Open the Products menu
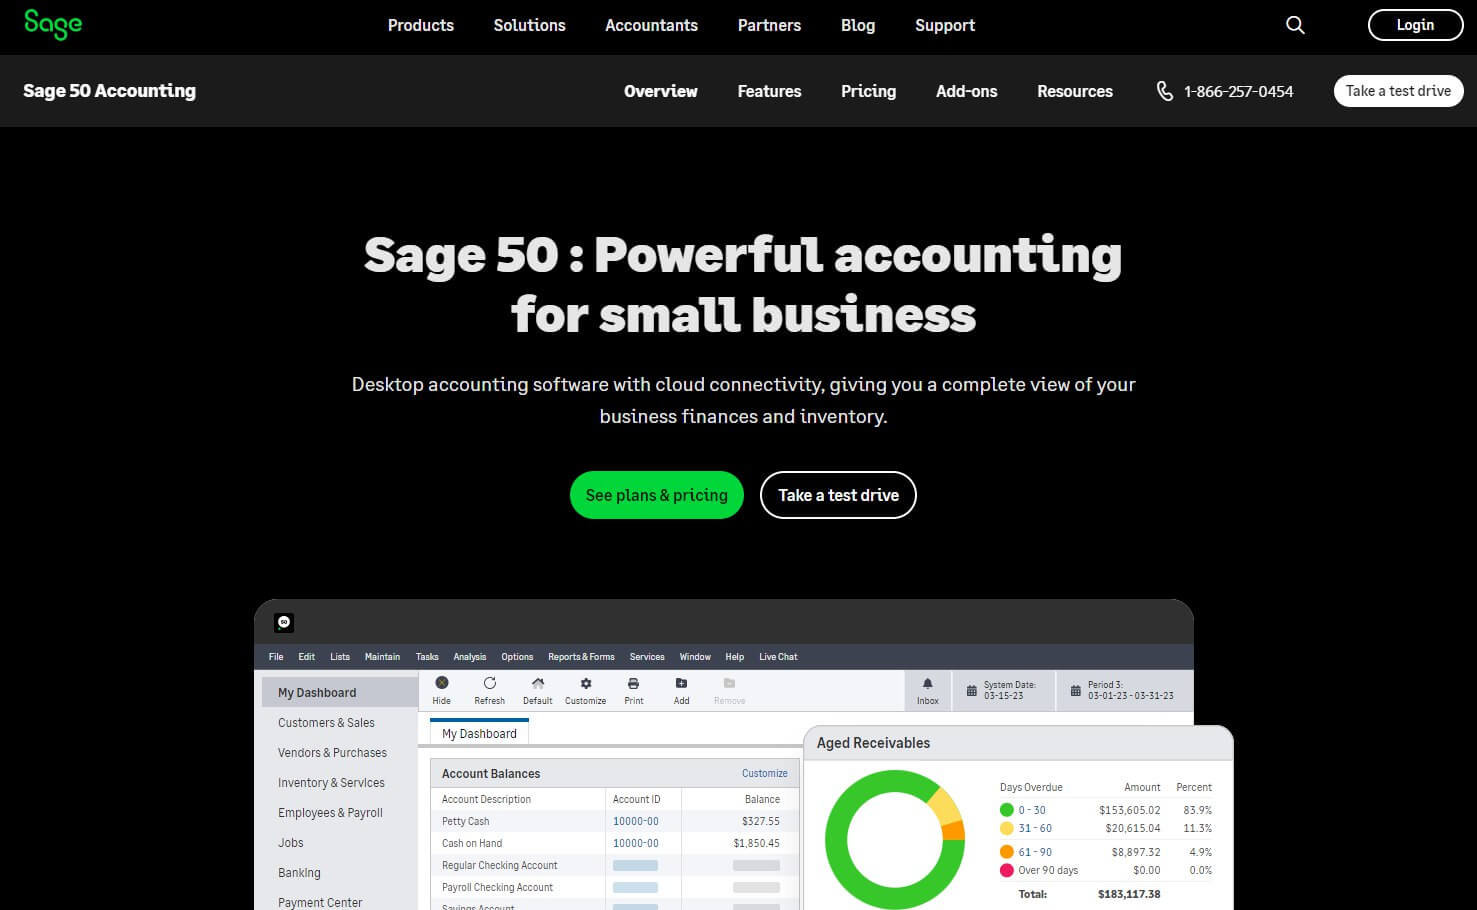The width and height of the screenshot is (1477, 910). 420,25
